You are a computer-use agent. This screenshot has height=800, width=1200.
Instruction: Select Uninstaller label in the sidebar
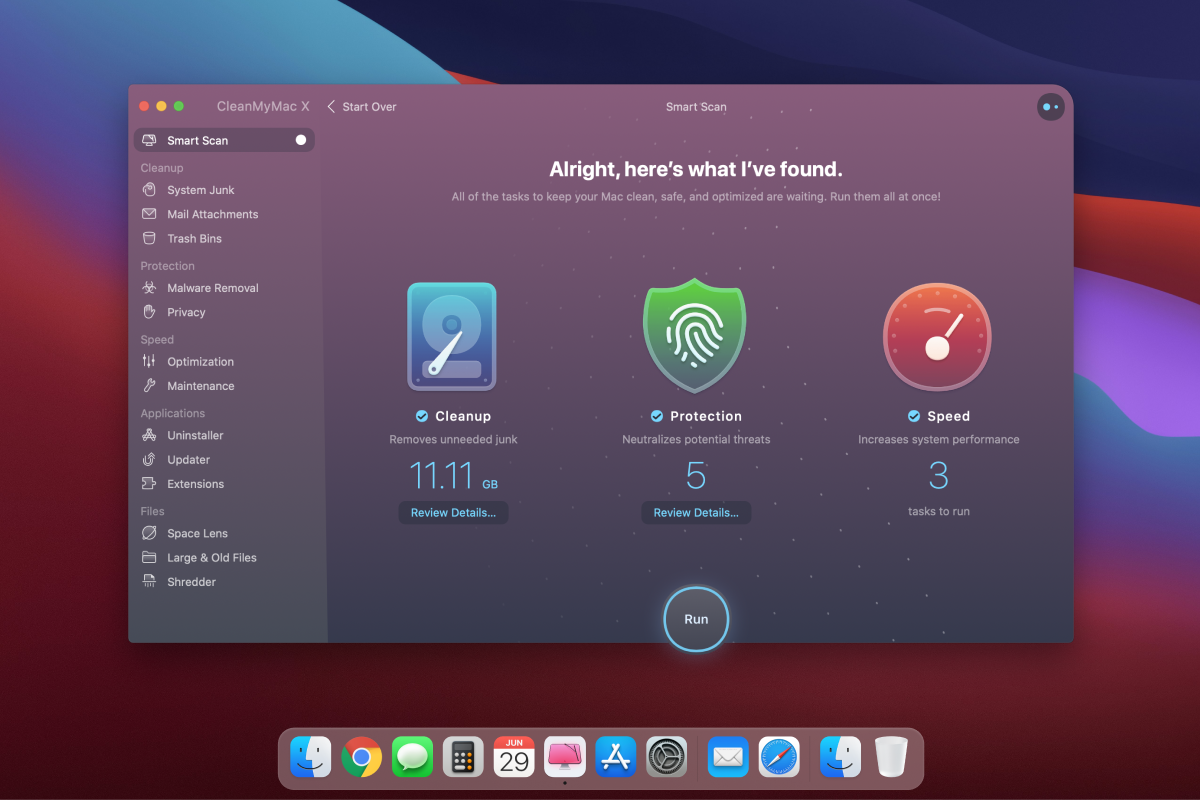(x=195, y=436)
